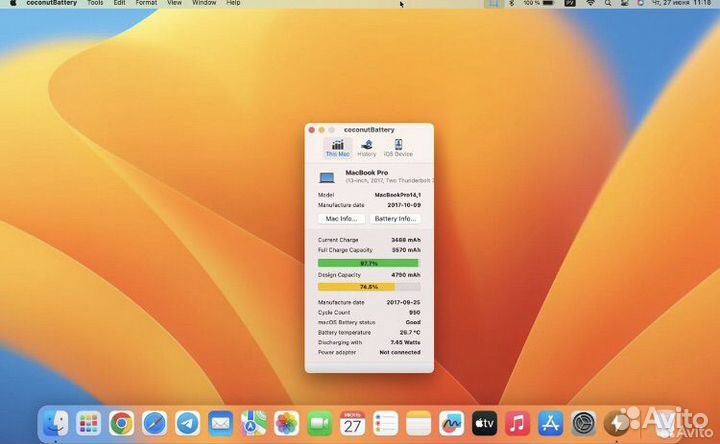Open the Format menu

tap(146, 3)
